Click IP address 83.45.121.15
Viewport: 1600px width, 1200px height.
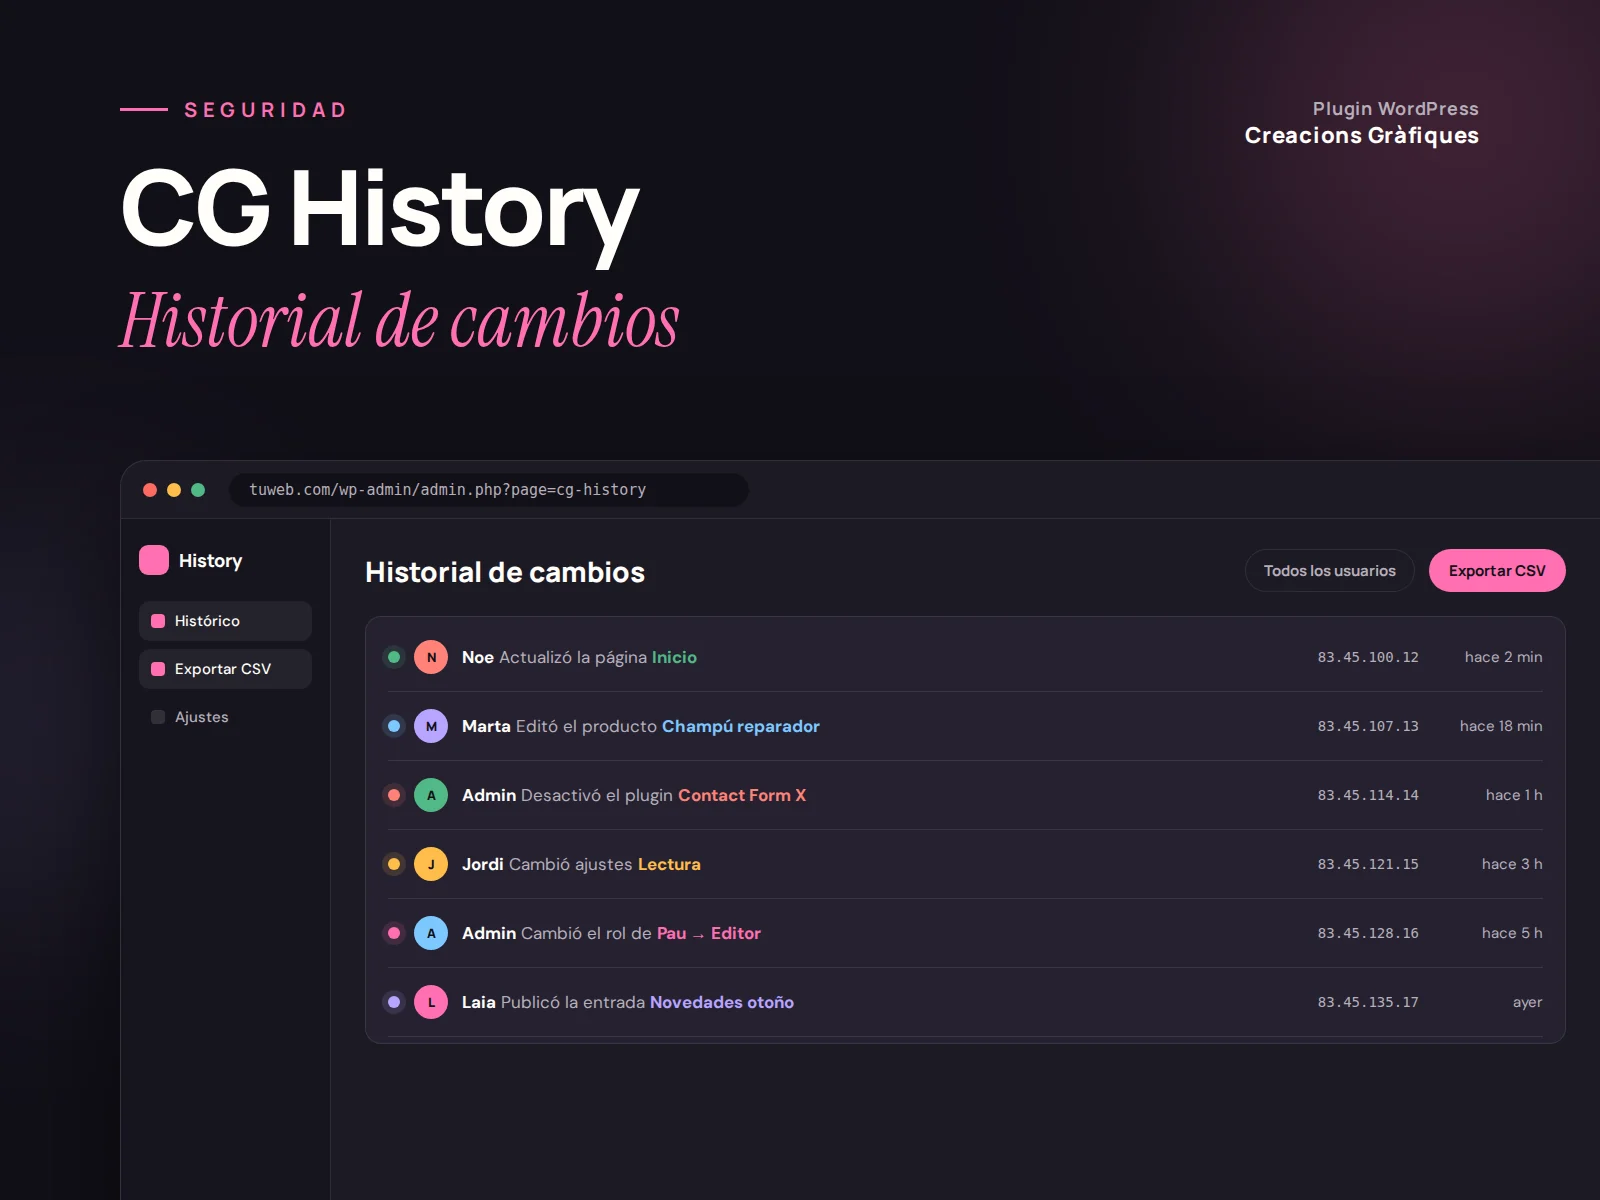(x=1368, y=864)
